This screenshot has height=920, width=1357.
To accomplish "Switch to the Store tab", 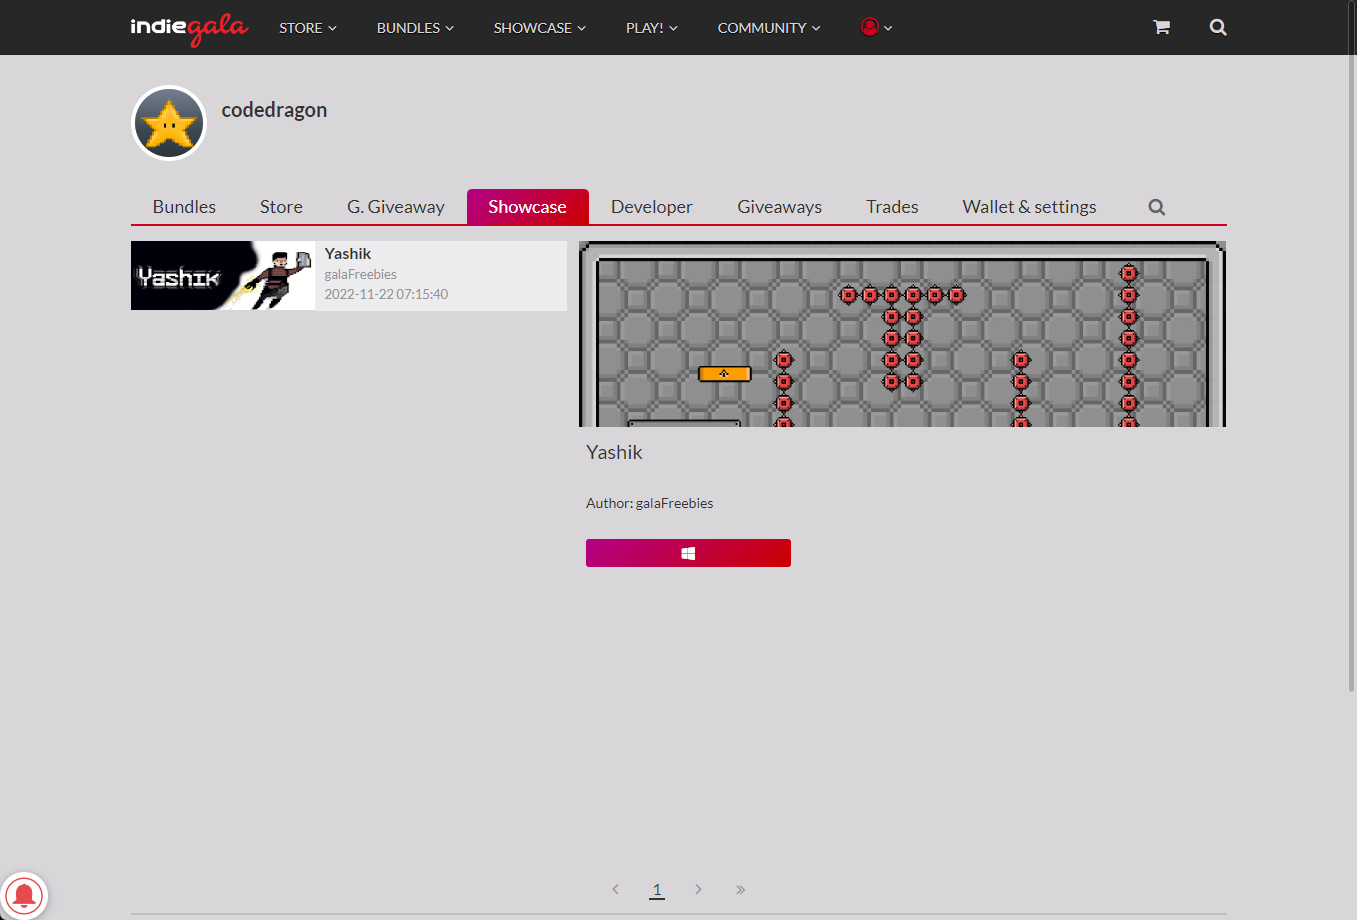I will point(281,207).
